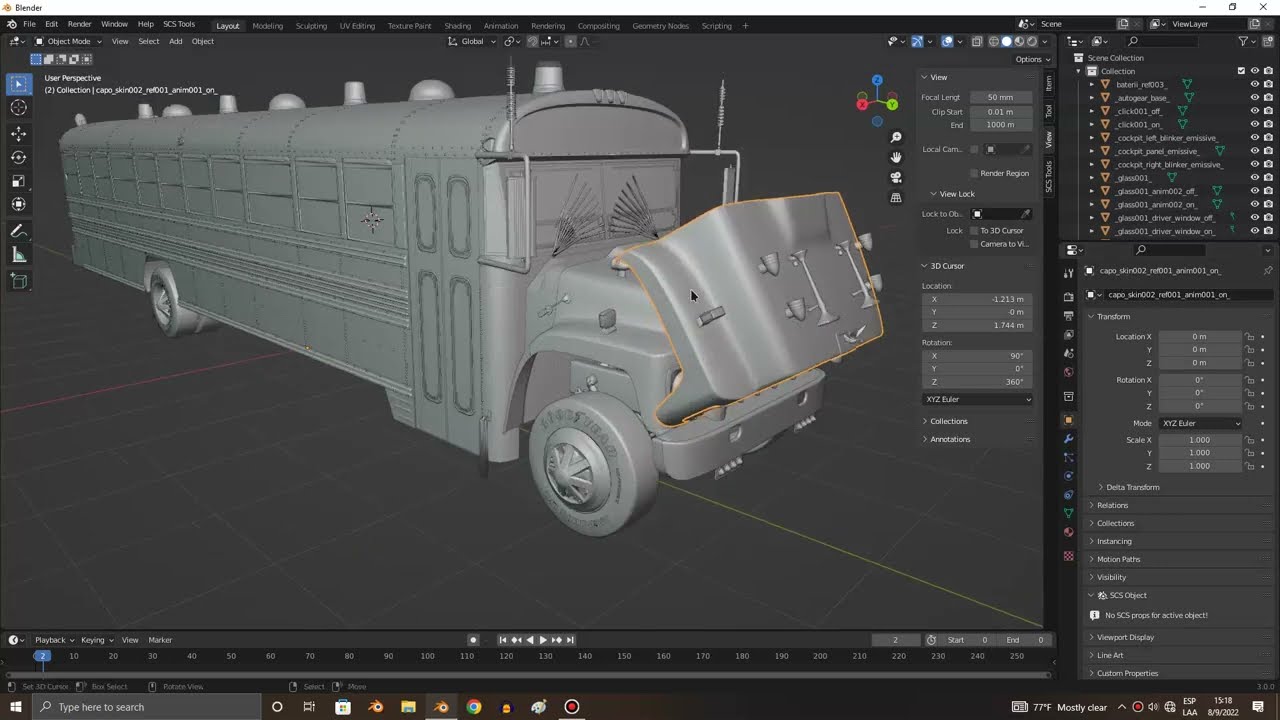Screen dimensions: 1280x720
Task: Play the animation forward
Action: [x=543, y=640]
